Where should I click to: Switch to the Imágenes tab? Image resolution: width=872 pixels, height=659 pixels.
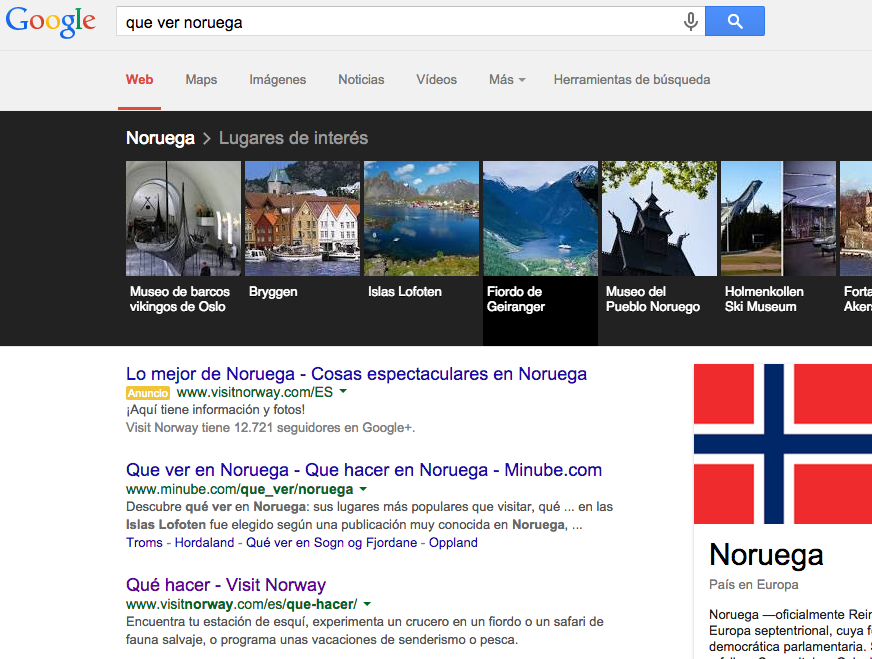(x=277, y=80)
